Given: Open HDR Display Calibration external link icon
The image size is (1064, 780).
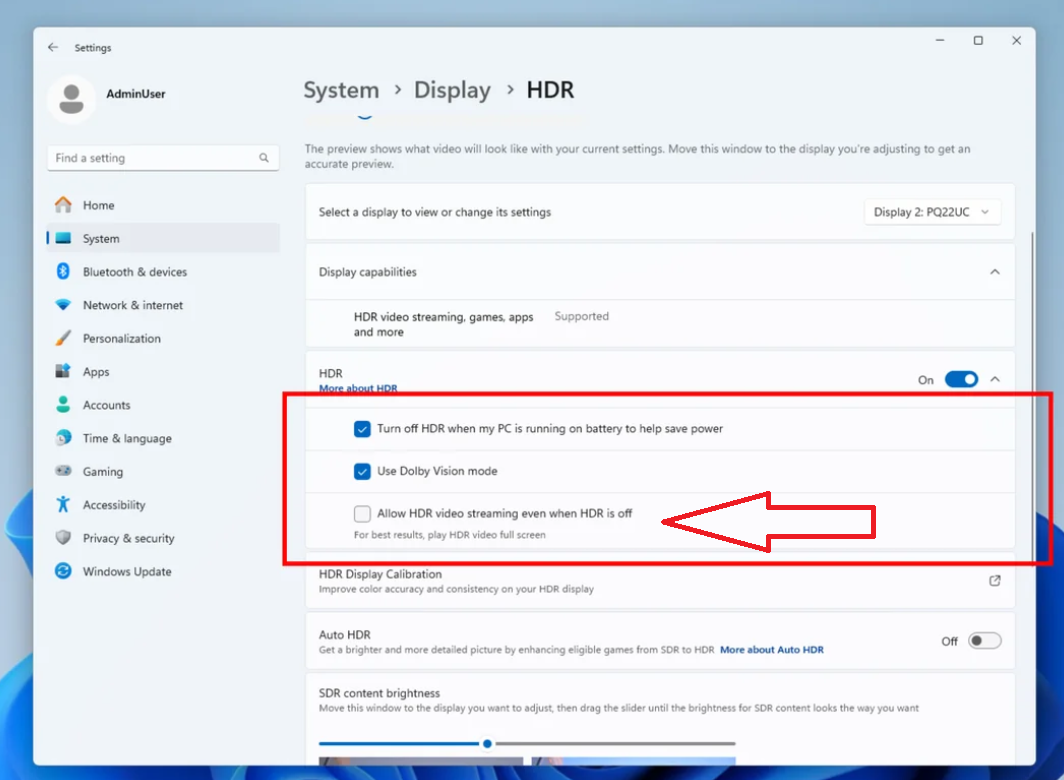Looking at the screenshot, I should click(x=994, y=580).
